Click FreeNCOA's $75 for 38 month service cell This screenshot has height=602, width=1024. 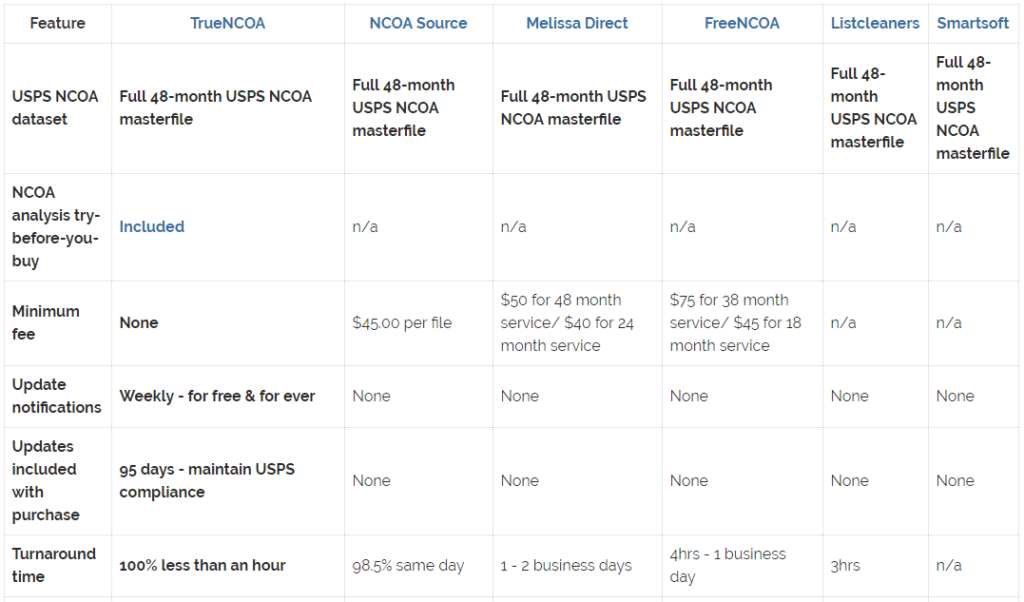tap(733, 322)
